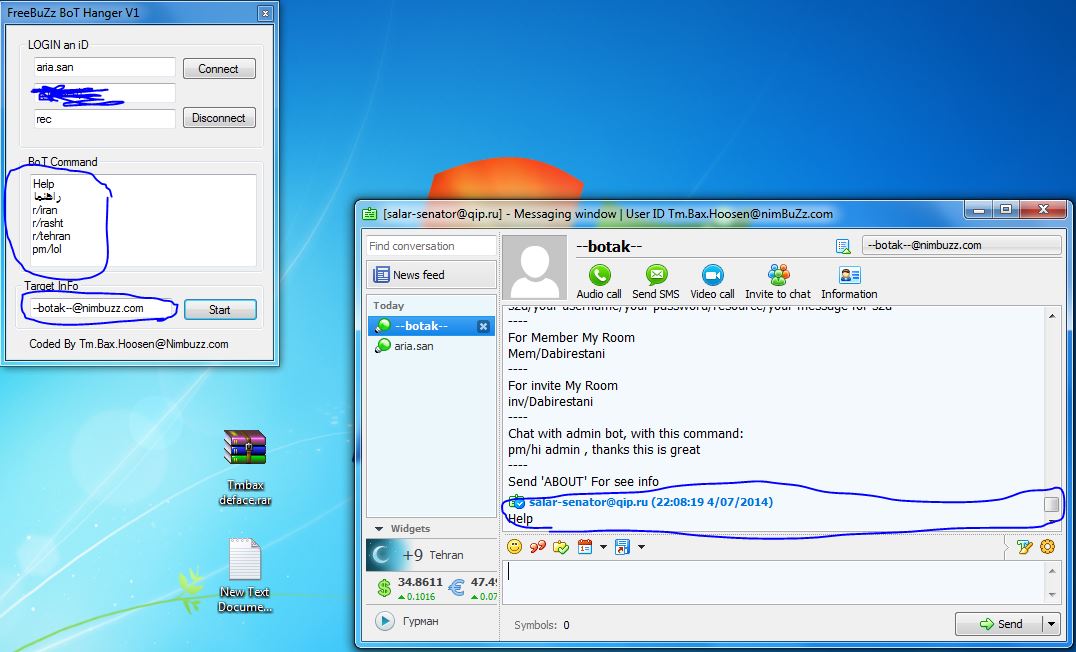Click Connect in FreeBuZz BoT Hanger
Viewport: 1076px width, 652px height.
coord(219,69)
